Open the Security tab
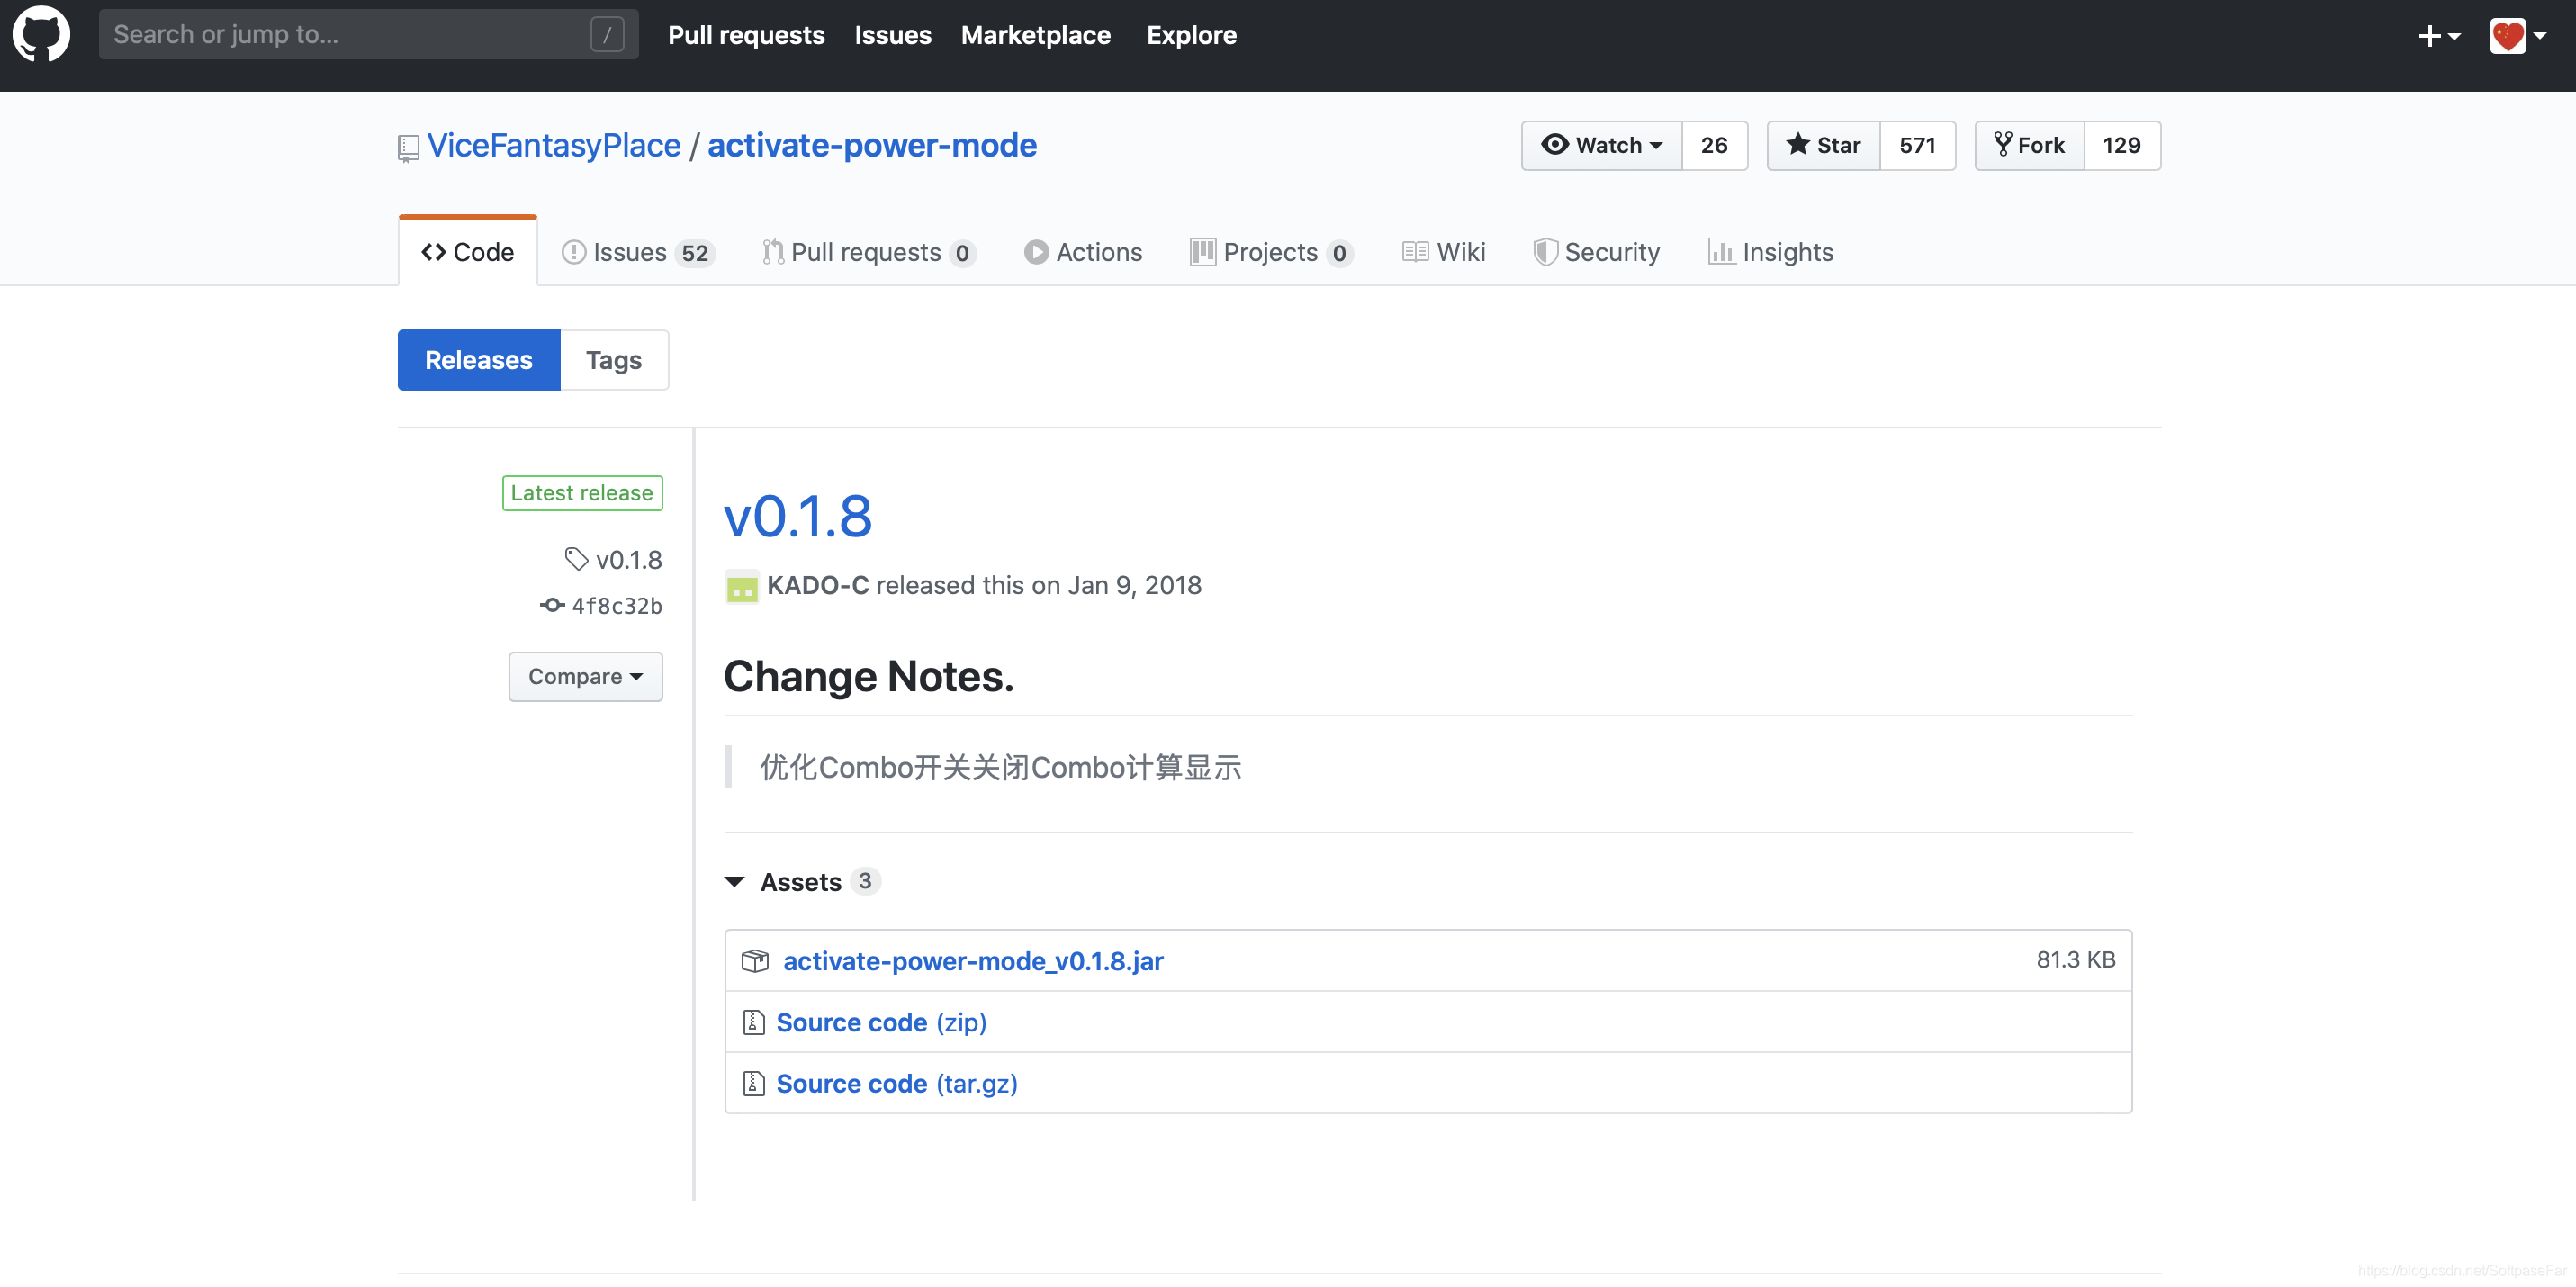 (1596, 252)
